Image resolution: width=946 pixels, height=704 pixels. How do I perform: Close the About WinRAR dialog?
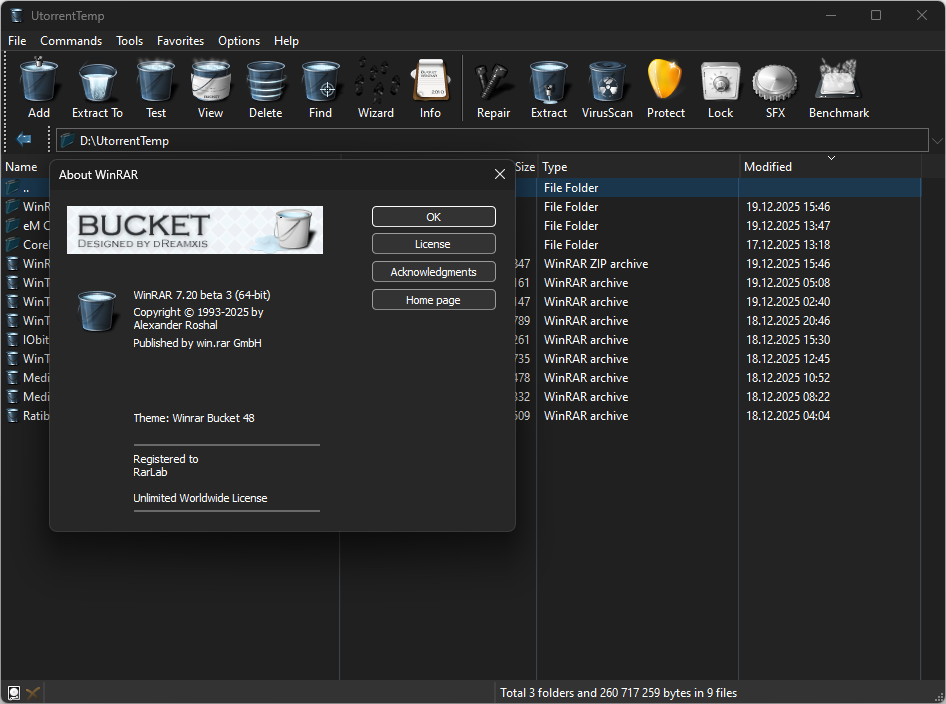tap(500, 174)
